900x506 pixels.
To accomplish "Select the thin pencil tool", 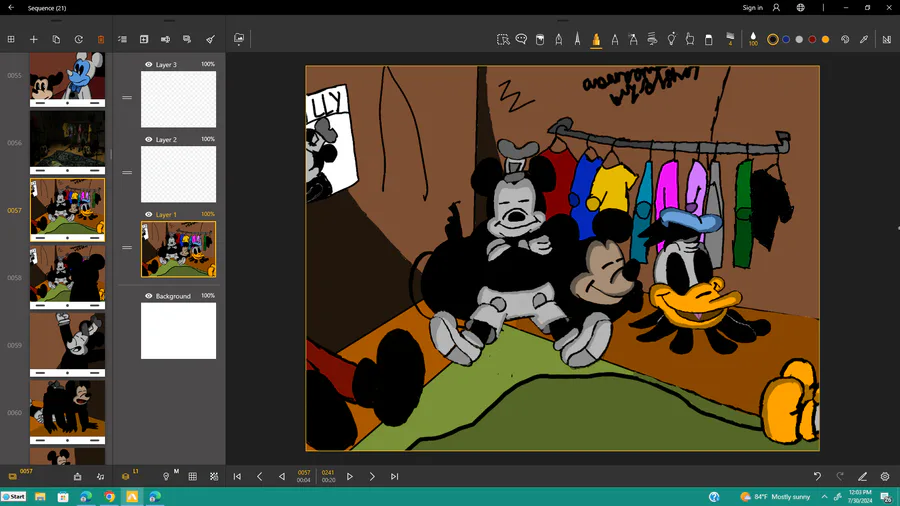I will tap(577, 40).
